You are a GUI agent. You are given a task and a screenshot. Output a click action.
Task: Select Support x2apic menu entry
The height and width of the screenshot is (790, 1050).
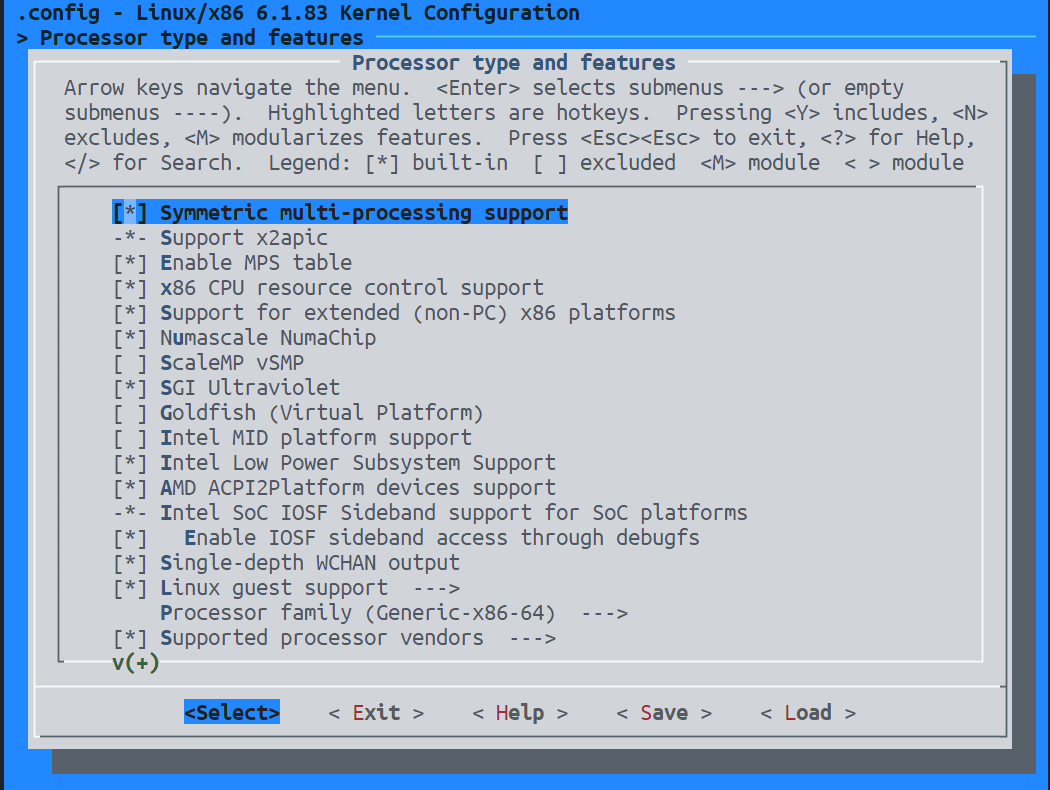point(243,238)
